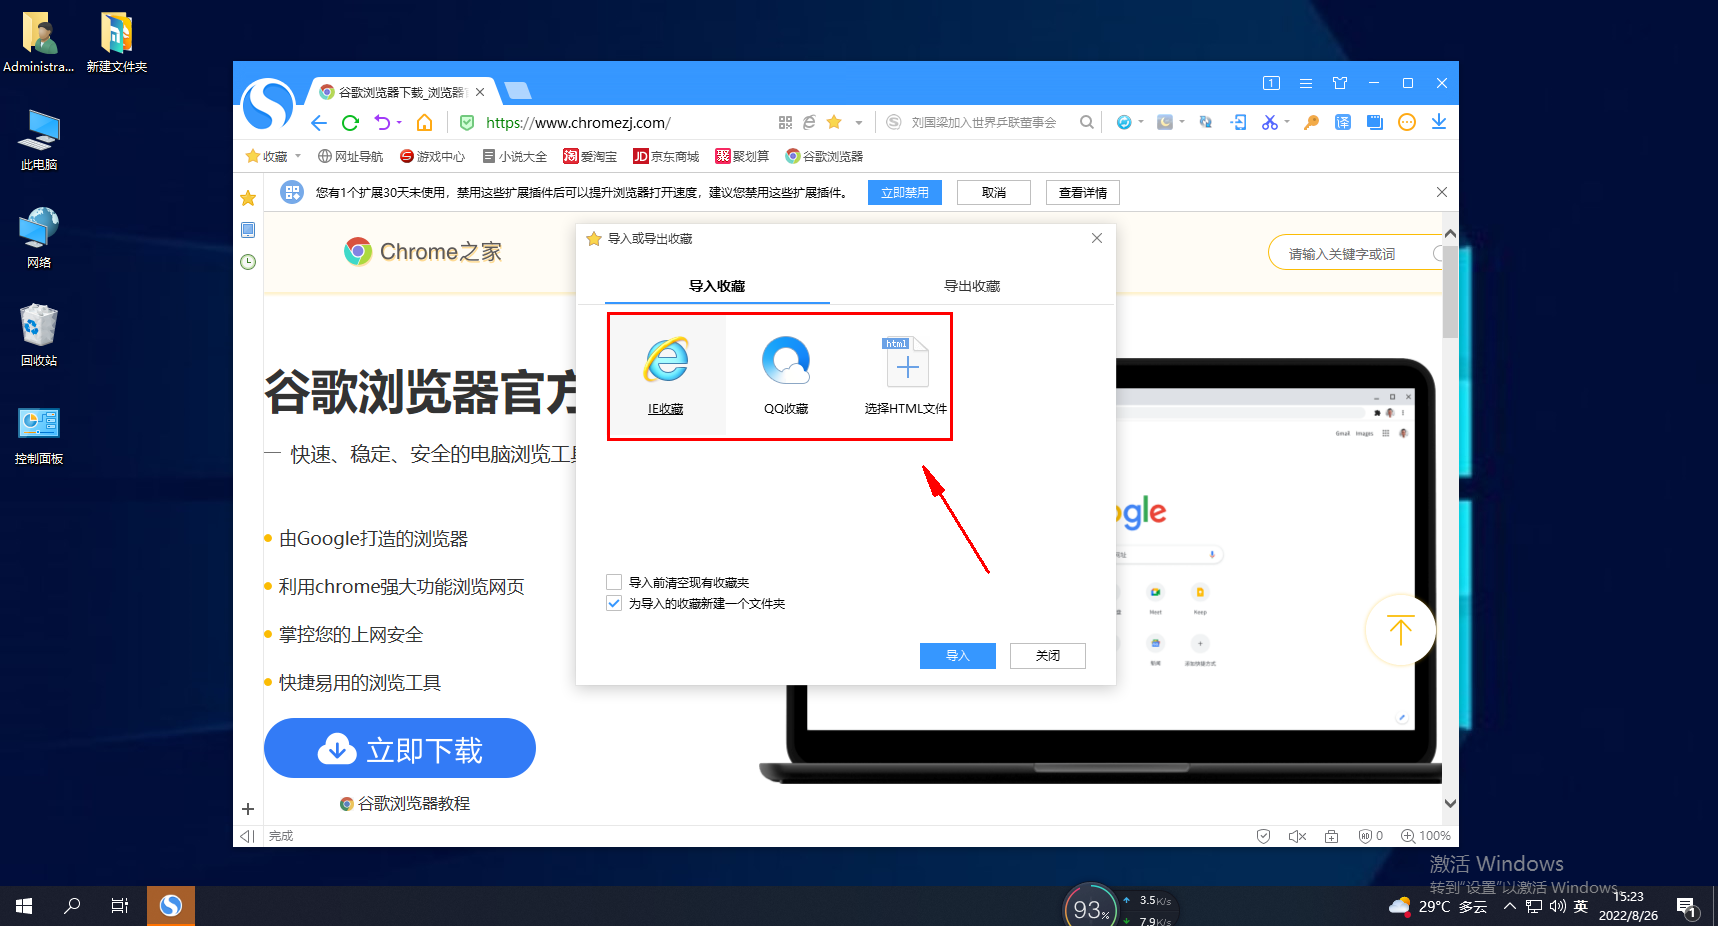Open the Windows Start menu
Screen dimensions: 1718x926
pyautogui.click(x=24, y=906)
